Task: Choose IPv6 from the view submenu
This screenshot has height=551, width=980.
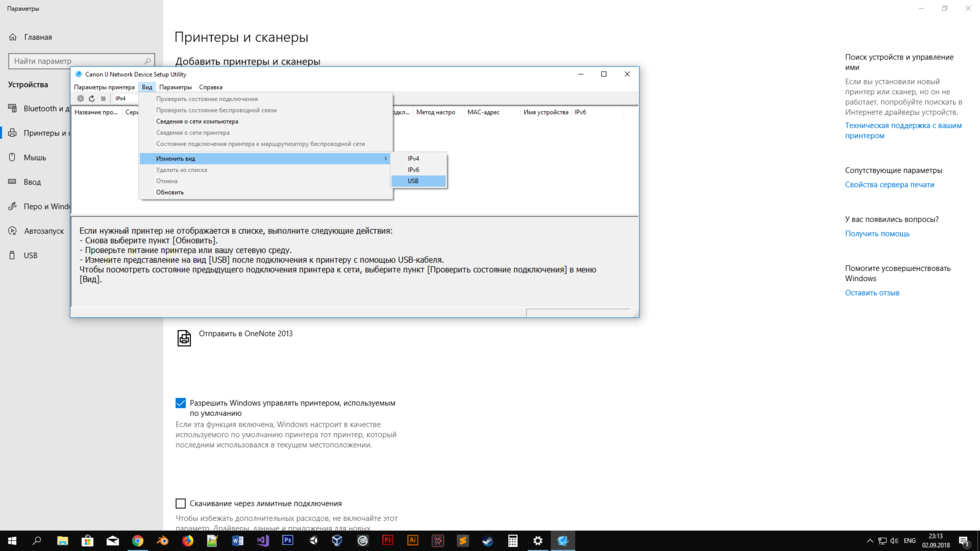Action: 413,170
